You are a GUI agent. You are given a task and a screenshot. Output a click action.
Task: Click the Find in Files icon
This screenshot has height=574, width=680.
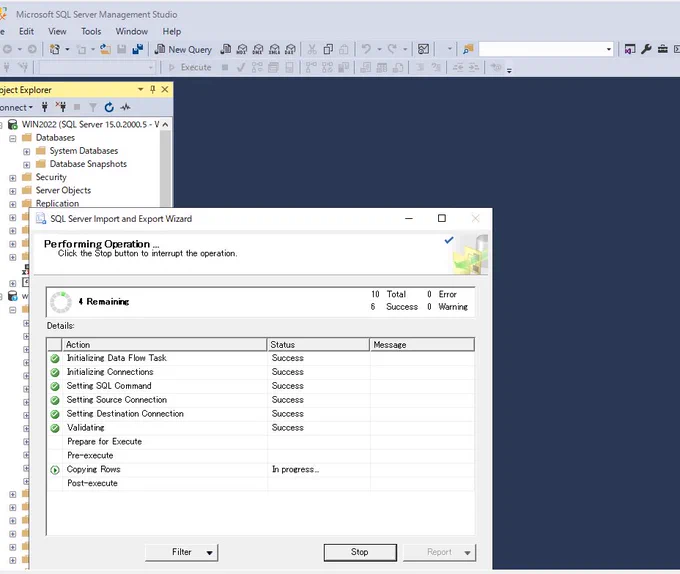pyautogui.click(x=468, y=49)
